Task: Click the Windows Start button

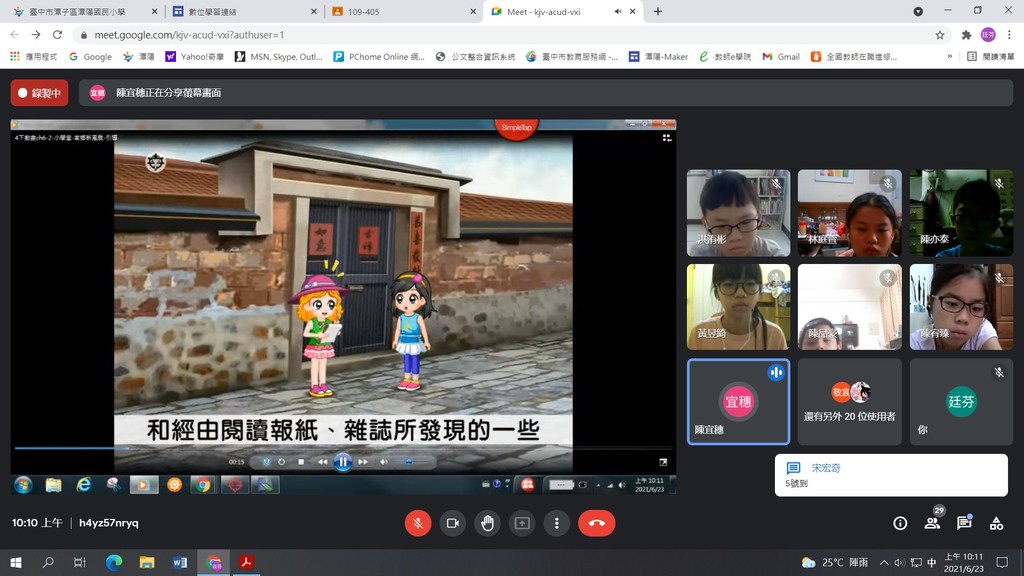Action: [16, 562]
